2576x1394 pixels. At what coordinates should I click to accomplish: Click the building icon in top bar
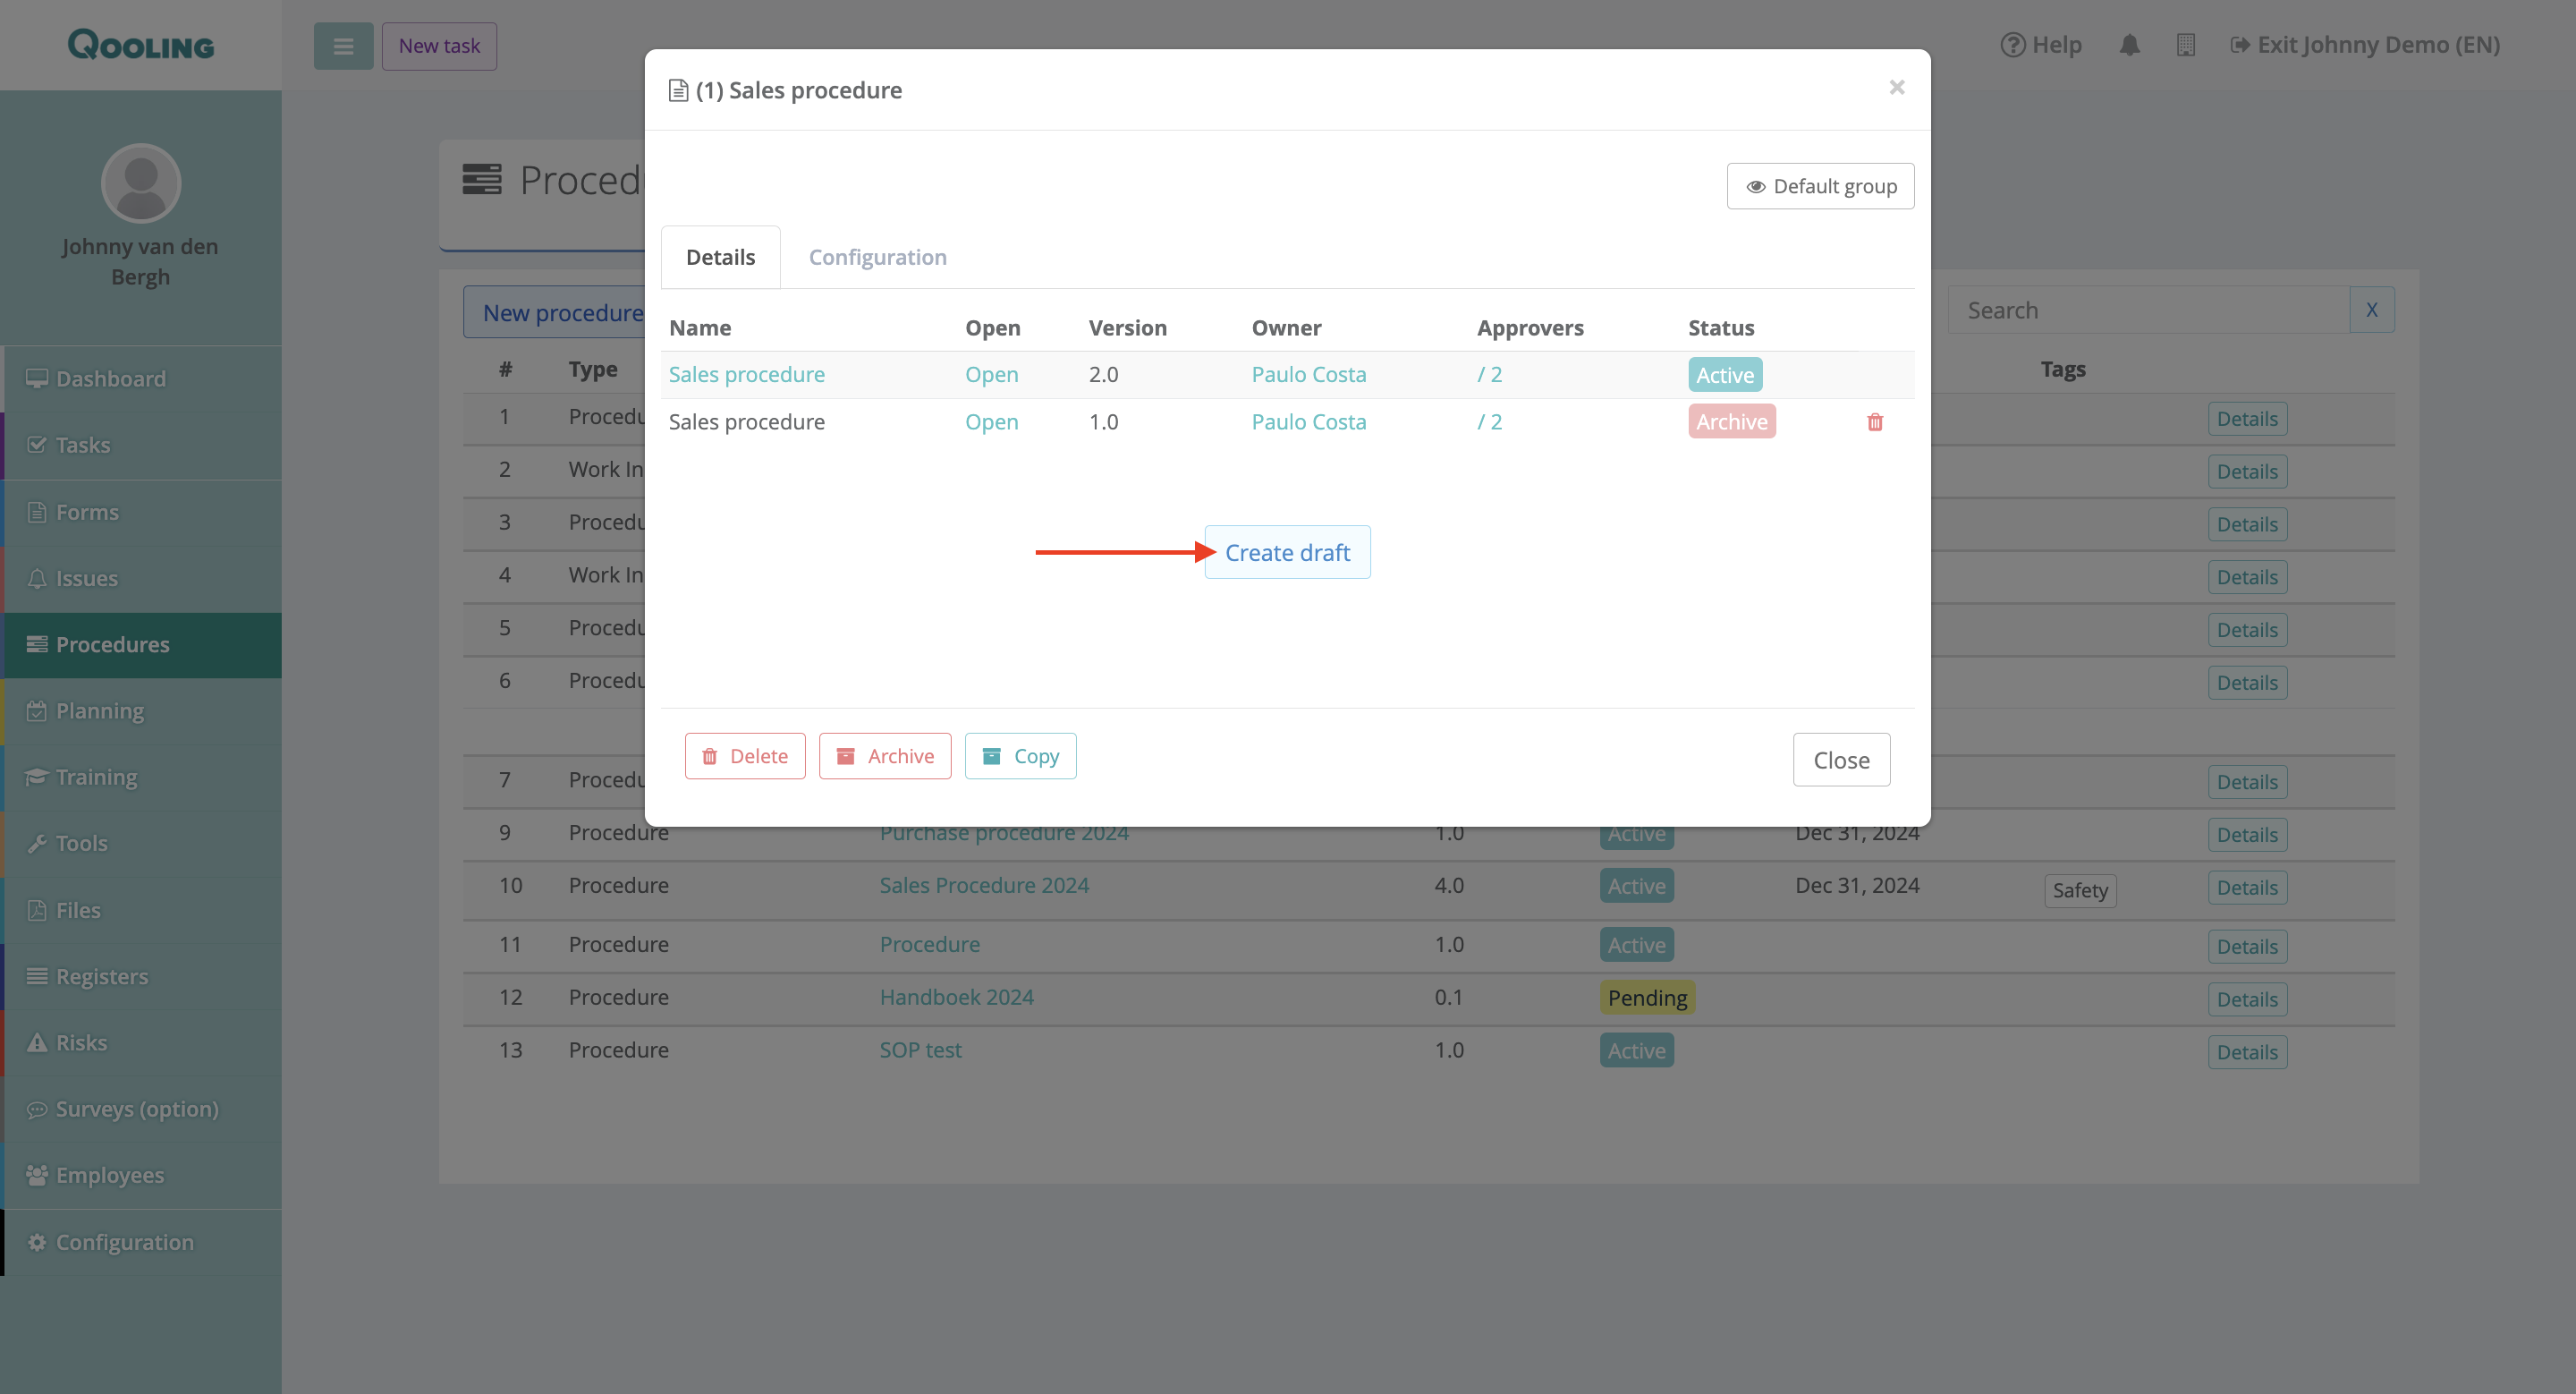(2185, 45)
